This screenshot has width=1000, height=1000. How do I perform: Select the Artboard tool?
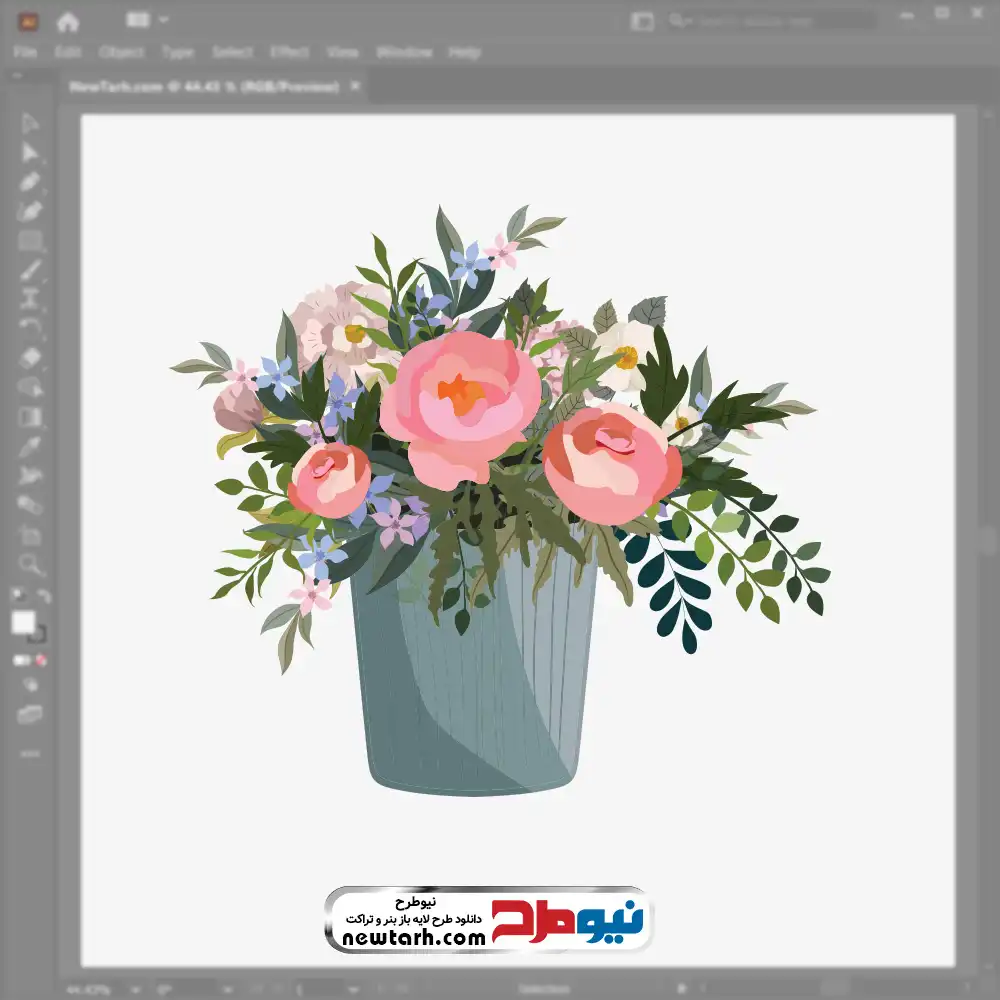[30, 534]
